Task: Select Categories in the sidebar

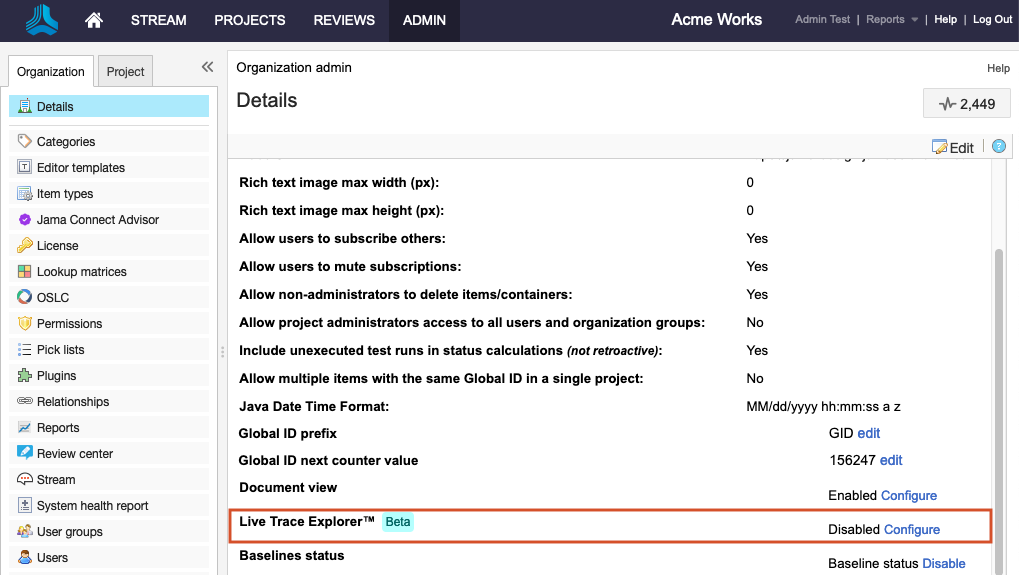Action: tap(109, 141)
